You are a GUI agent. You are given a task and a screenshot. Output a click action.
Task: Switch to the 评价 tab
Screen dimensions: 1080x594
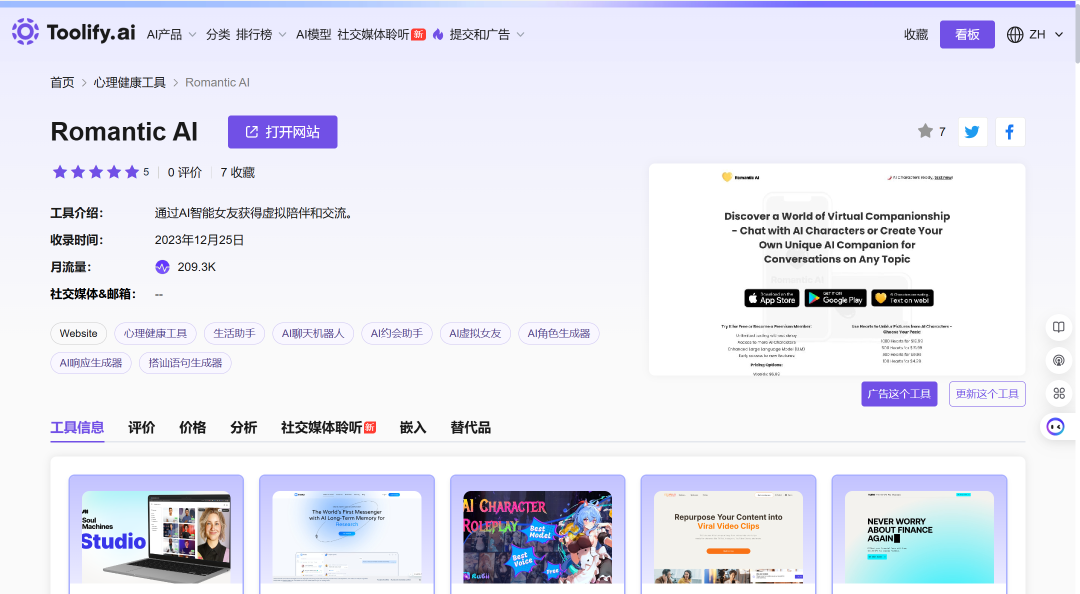pos(141,428)
